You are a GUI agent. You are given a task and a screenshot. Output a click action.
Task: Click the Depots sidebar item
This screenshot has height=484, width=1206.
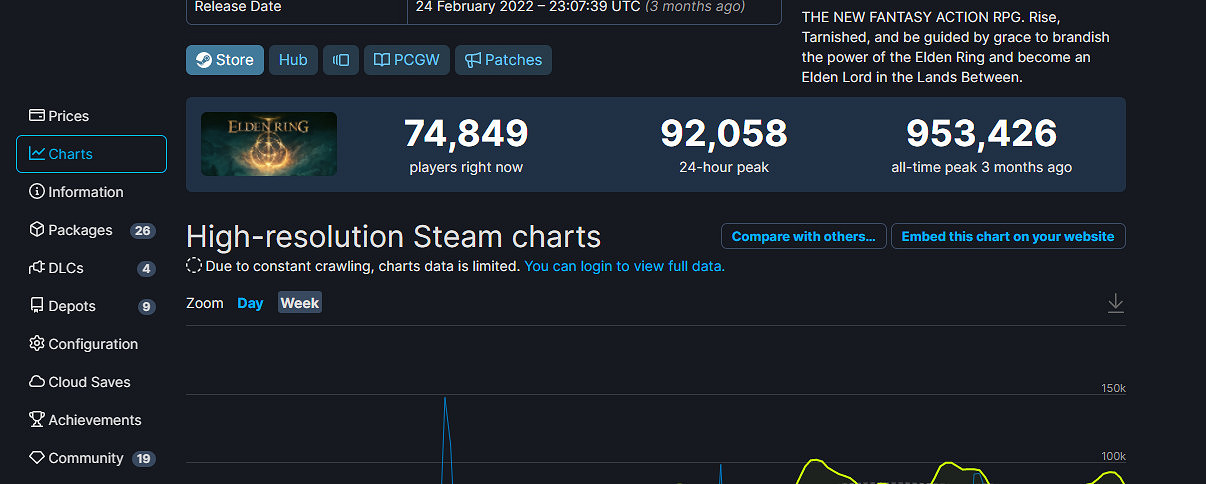pyautogui.click(x=72, y=306)
